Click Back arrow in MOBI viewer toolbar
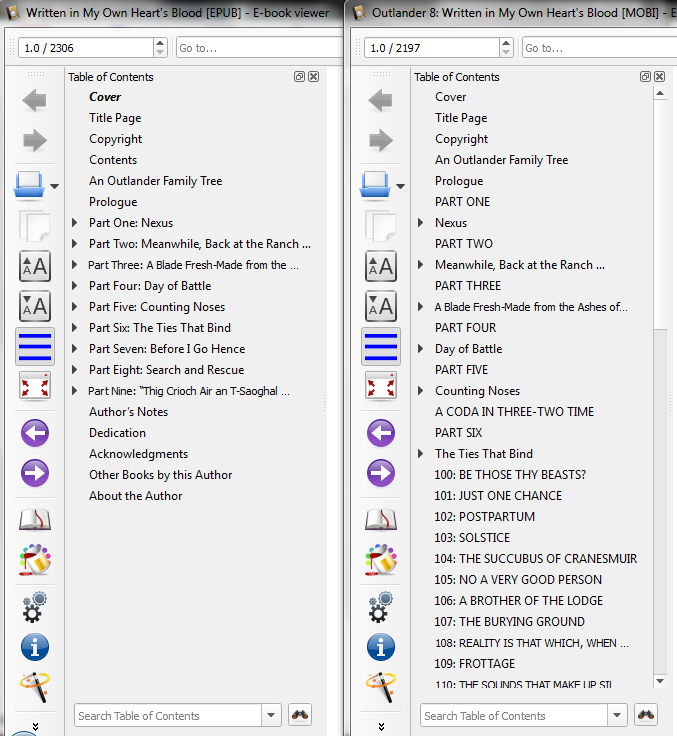The image size is (677, 736). pos(381,100)
